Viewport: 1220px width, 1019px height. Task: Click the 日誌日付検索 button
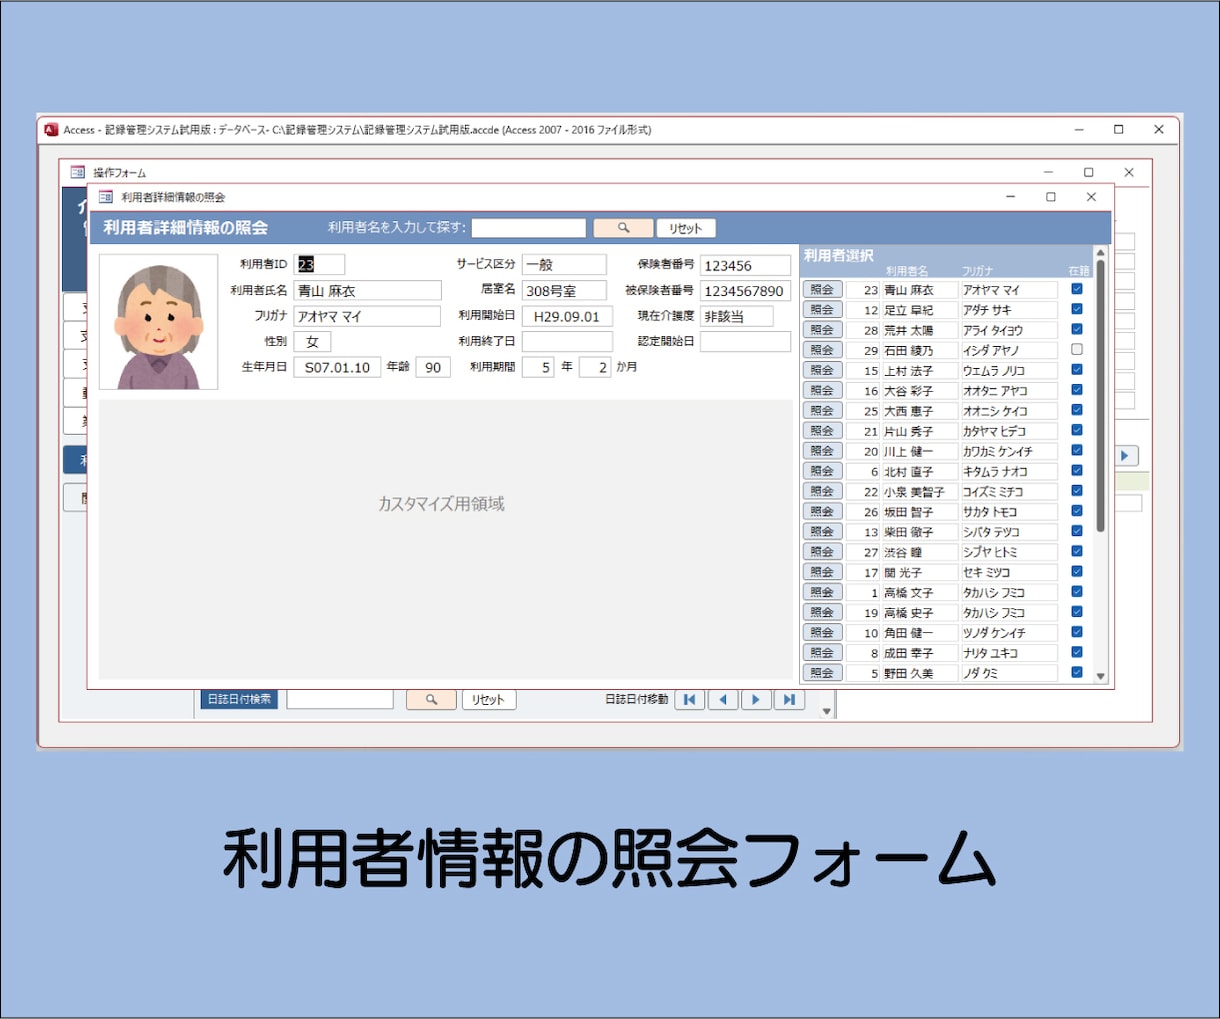[x=240, y=699]
